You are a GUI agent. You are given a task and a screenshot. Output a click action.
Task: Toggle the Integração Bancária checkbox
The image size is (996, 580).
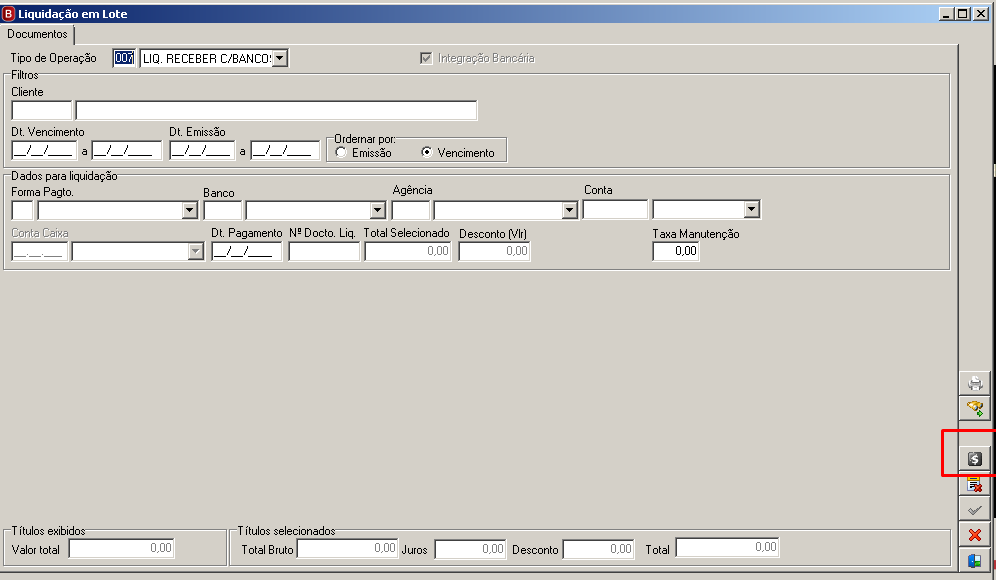point(426,58)
